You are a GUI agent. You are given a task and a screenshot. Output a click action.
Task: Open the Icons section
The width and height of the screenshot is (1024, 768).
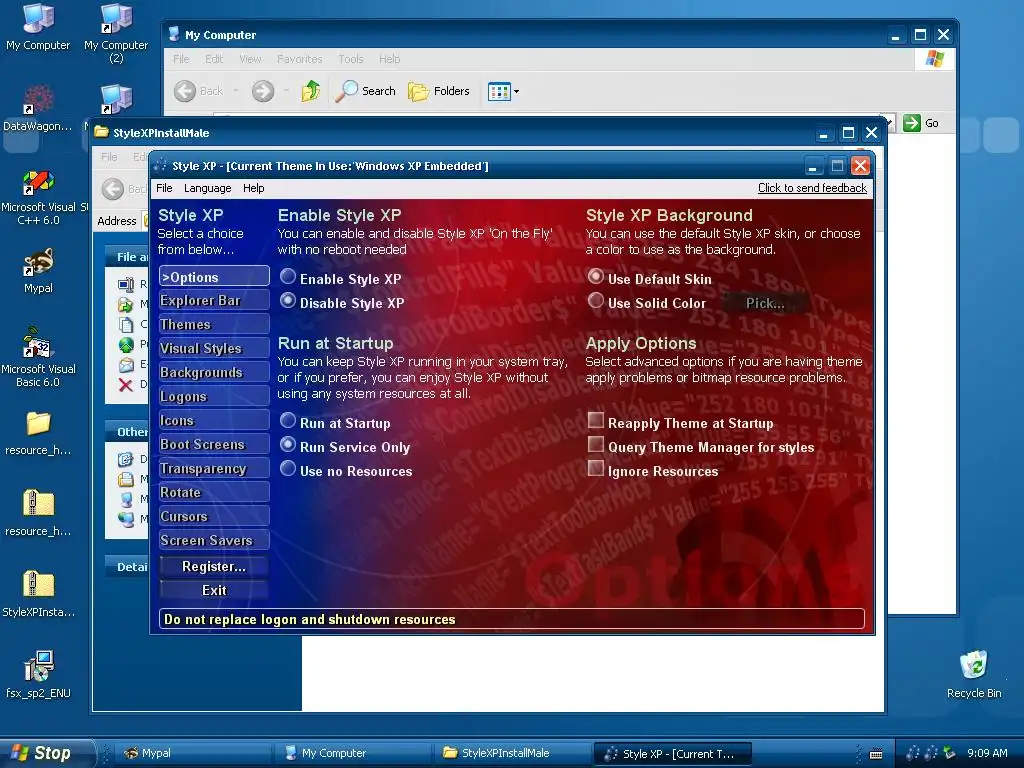point(214,421)
